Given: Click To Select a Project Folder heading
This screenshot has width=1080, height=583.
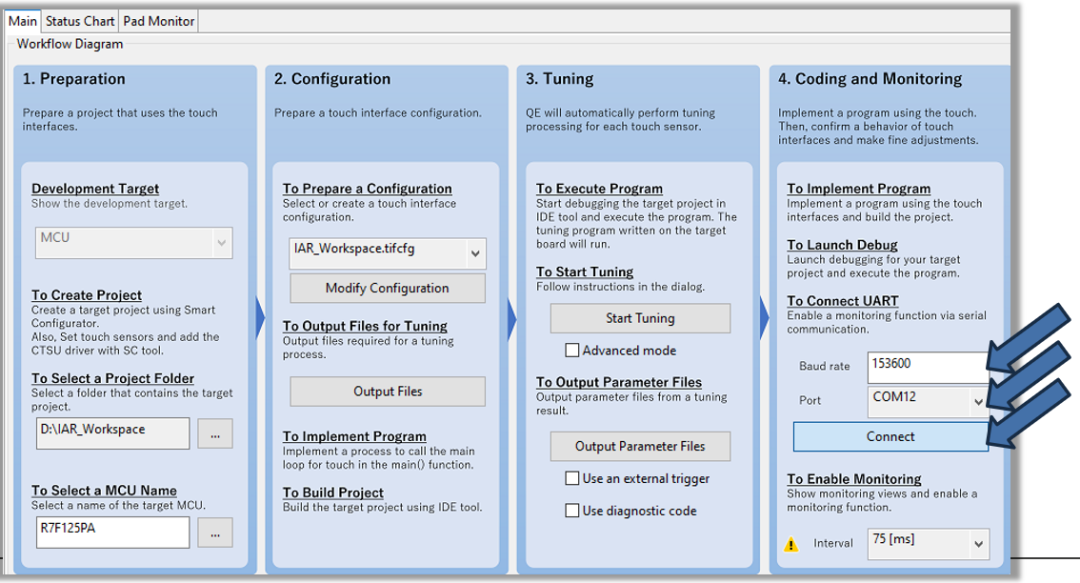Looking at the screenshot, I should (x=113, y=378).
